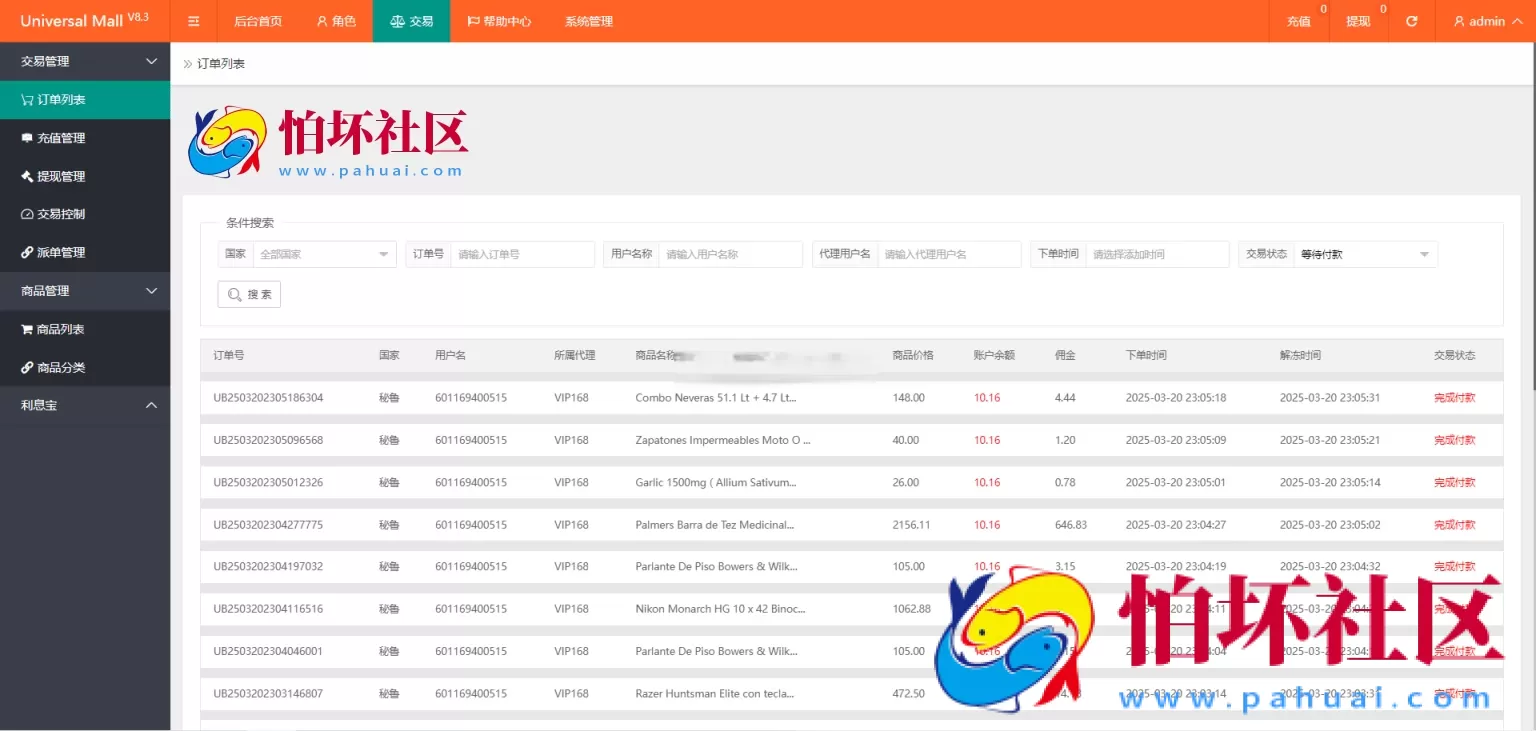
Task: Expand the 国家 country dropdown
Action: (324, 254)
